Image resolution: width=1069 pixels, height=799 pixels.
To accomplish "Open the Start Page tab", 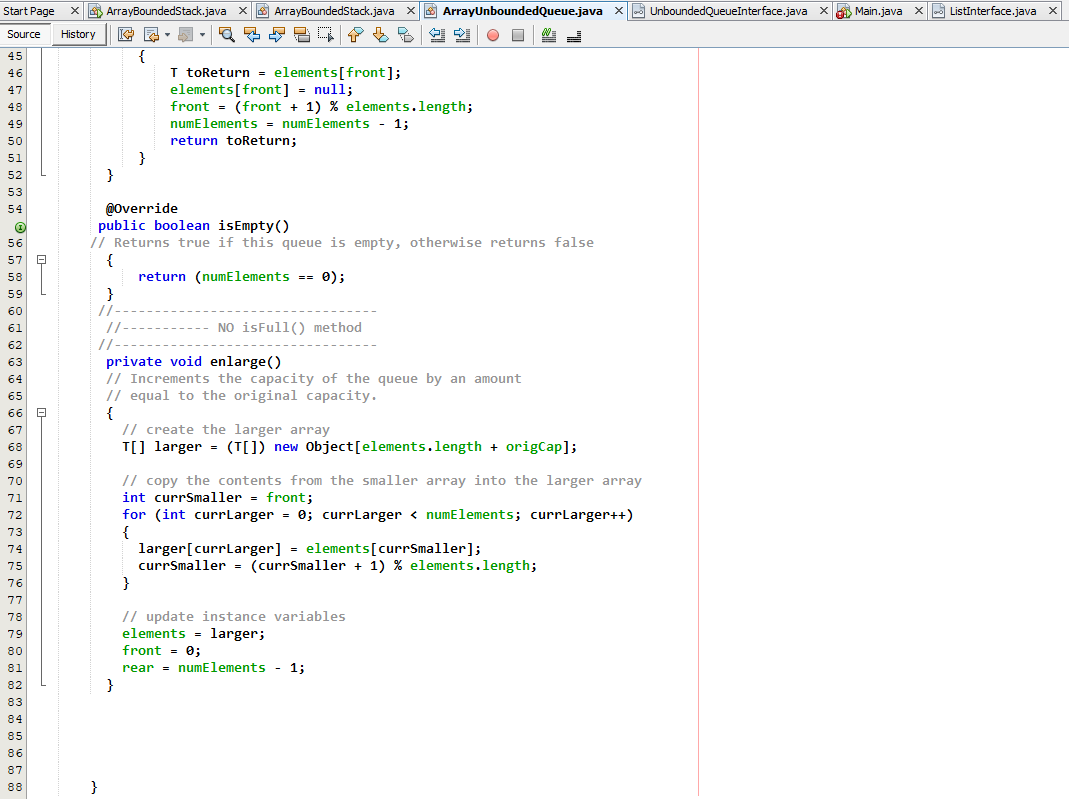I will click(29, 11).
